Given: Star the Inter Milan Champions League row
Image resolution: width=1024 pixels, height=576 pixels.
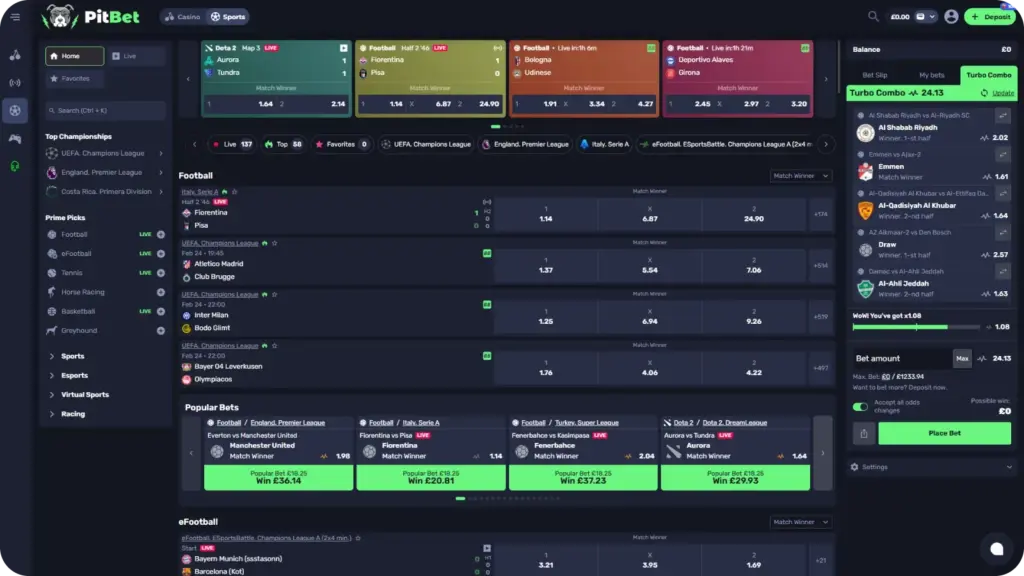Looking at the screenshot, I should (274, 295).
